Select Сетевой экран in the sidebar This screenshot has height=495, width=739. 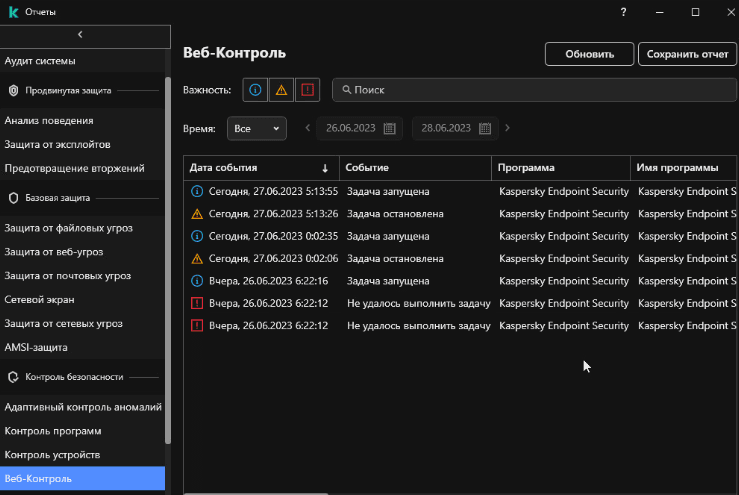click(x=39, y=299)
